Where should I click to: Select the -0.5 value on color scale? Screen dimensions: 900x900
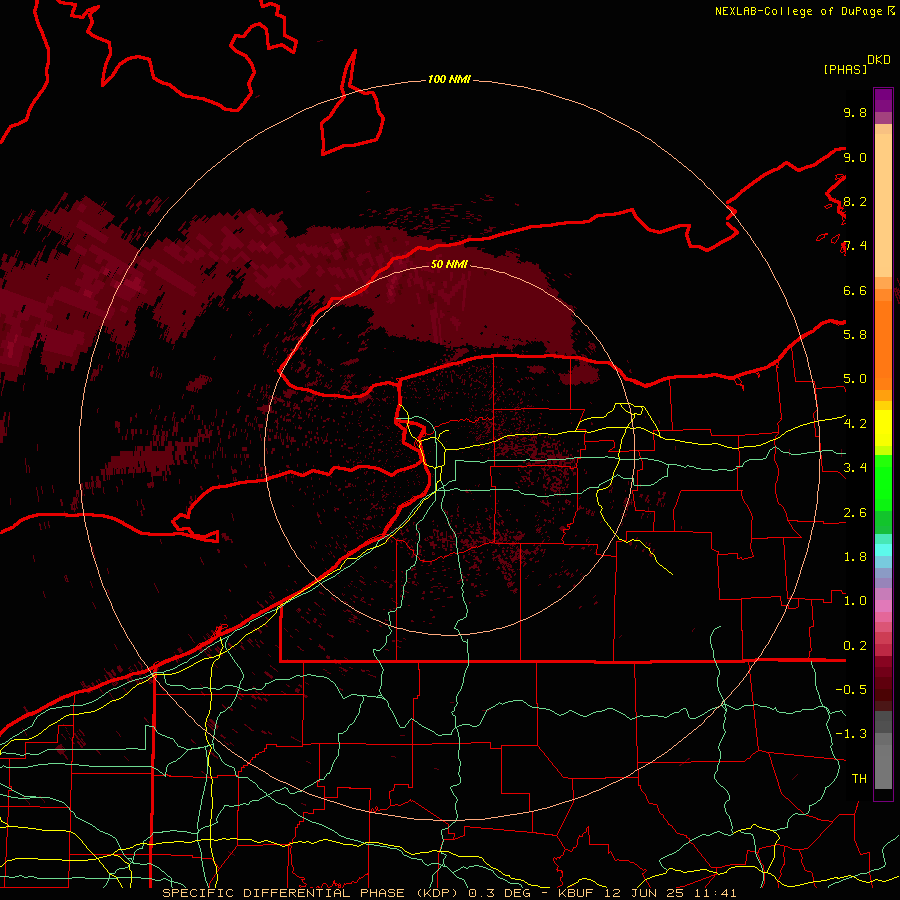pyautogui.click(x=851, y=690)
